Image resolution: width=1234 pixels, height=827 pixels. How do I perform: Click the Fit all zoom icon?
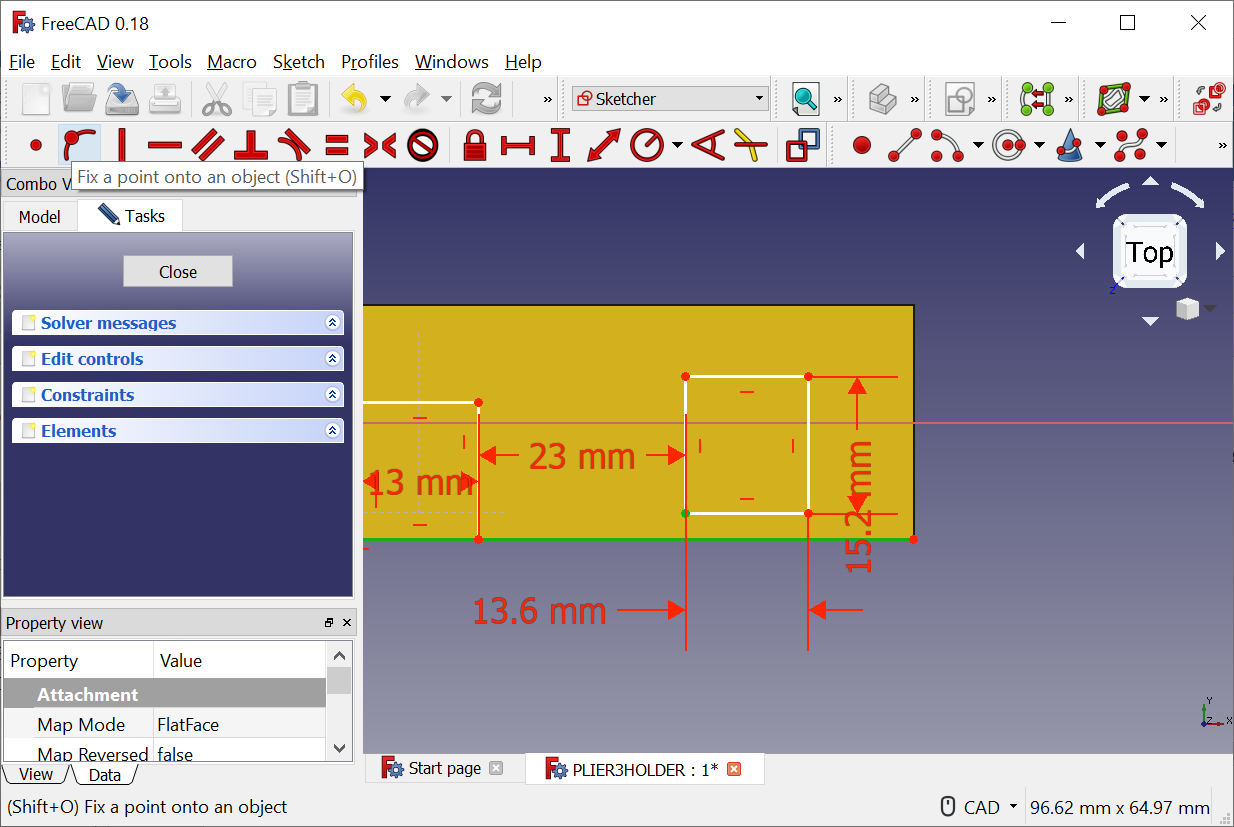805,99
